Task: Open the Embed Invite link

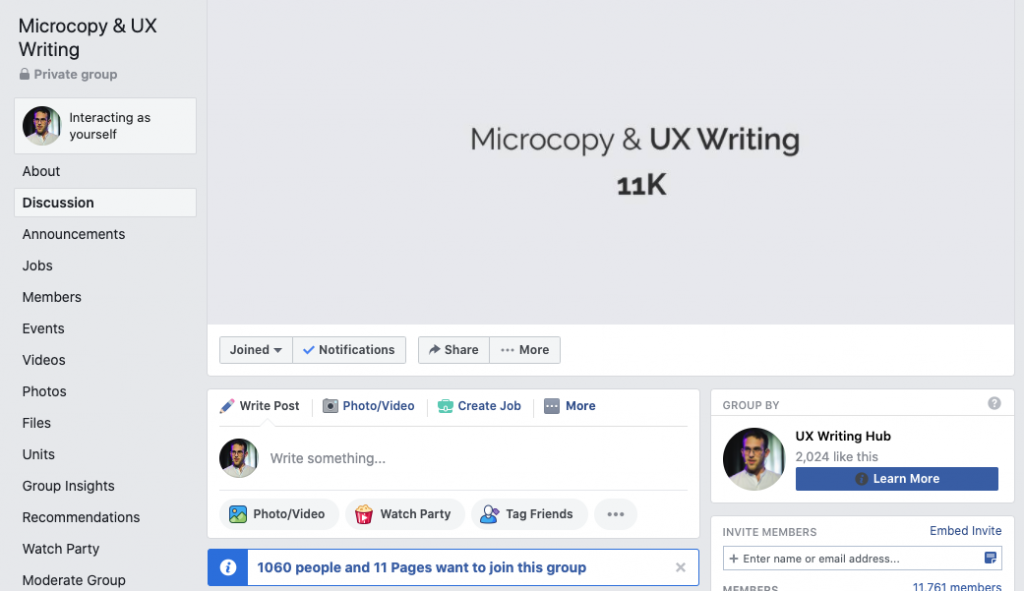Action: (x=965, y=531)
